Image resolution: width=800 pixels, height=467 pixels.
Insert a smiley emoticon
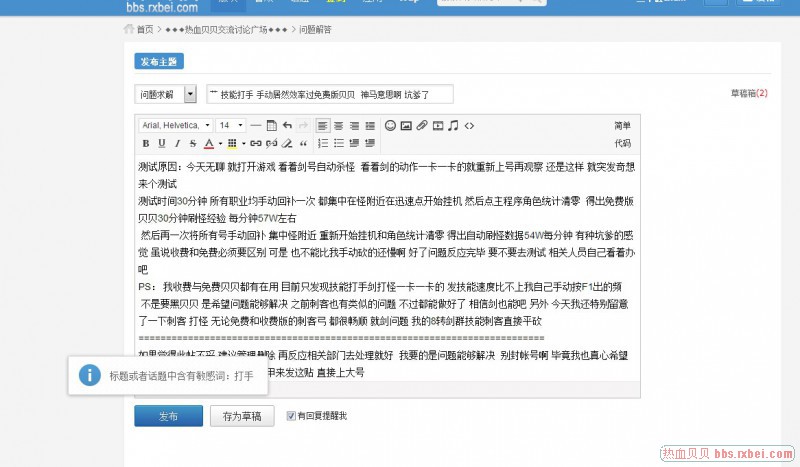click(x=390, y=125)
